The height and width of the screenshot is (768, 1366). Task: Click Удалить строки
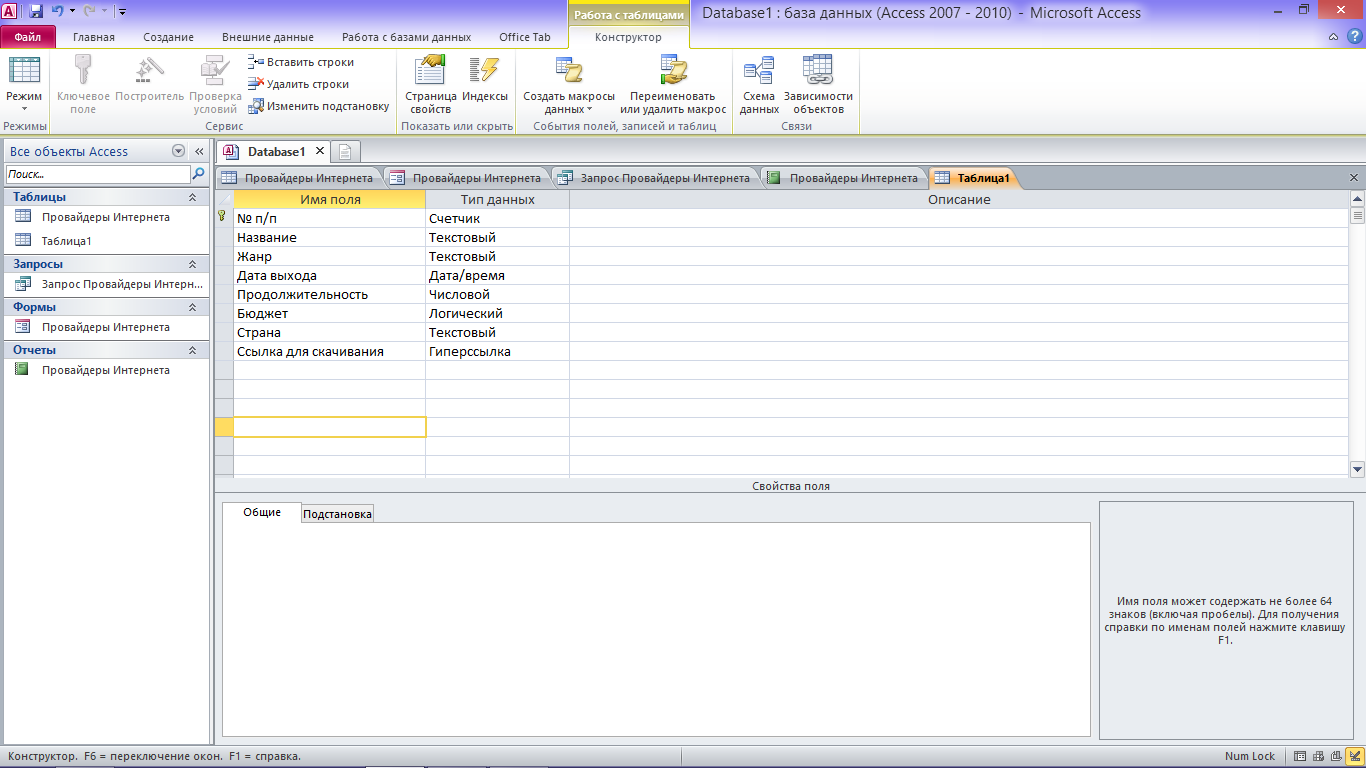(x=299, y=84)
